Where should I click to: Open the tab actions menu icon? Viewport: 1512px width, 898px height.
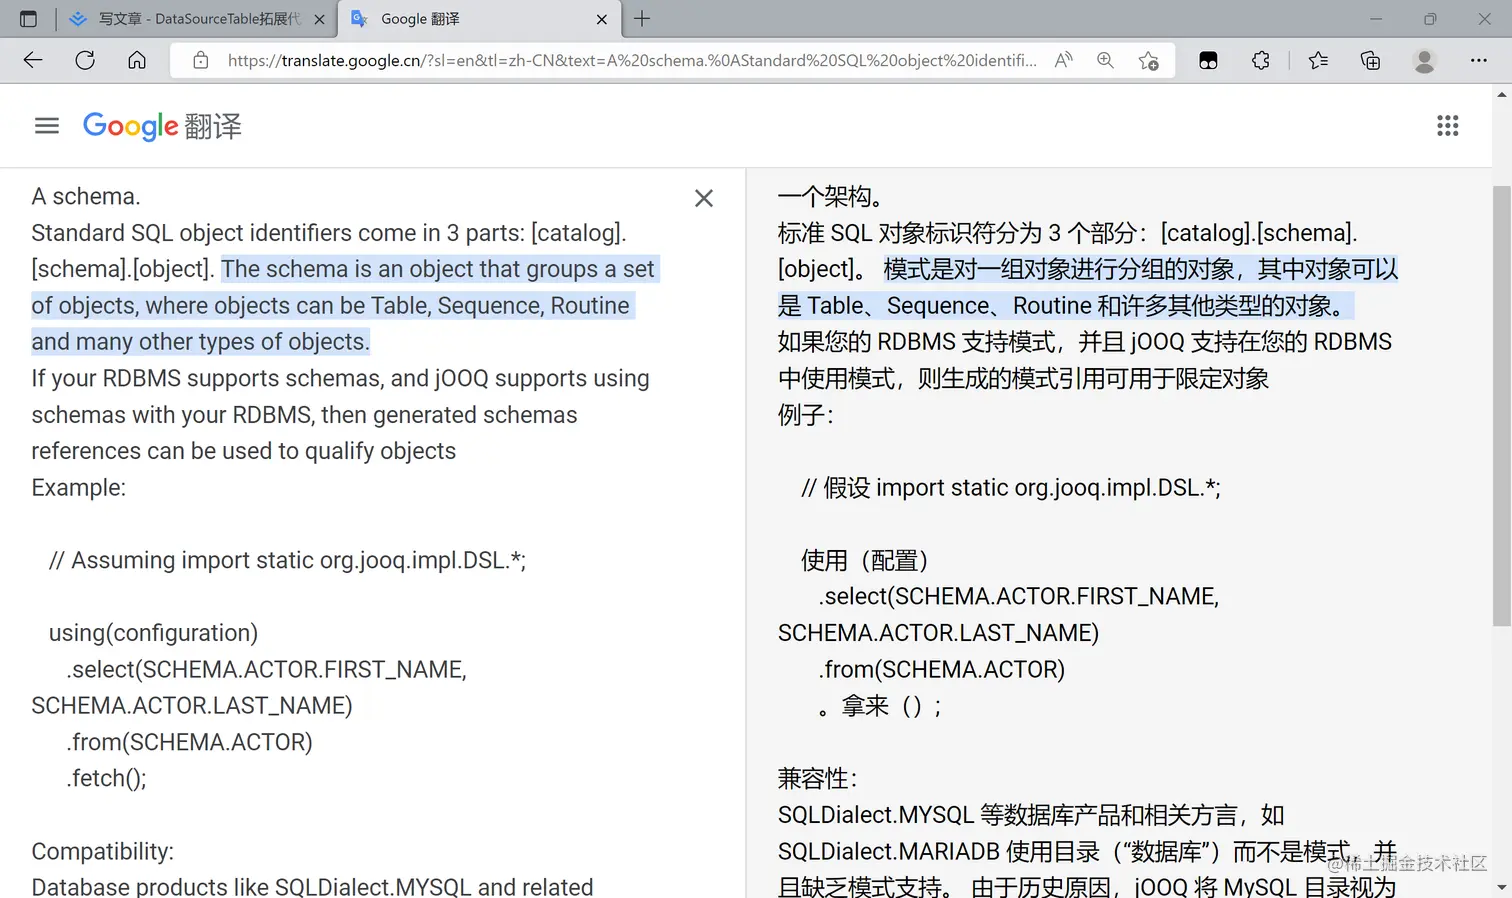[x=28, y=19]
